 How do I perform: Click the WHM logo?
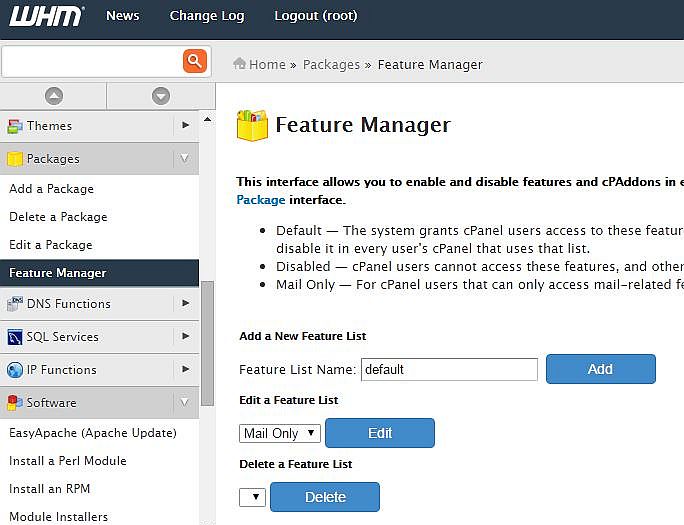point(46,16)
